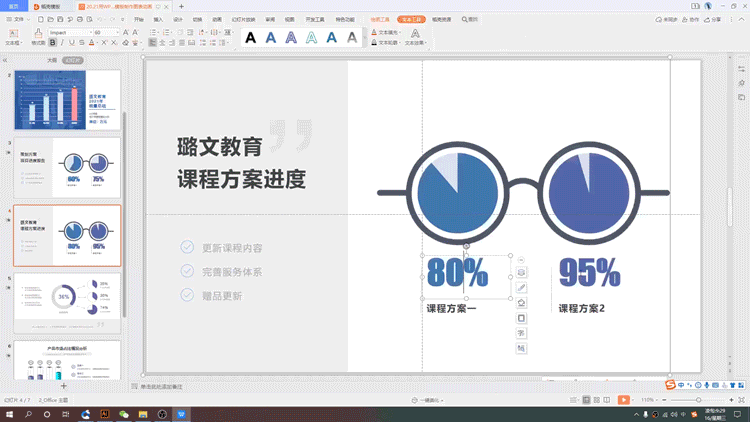Switch to normal view icon in status bar
This screenshot has width=750, height=422.
point(586,400)
